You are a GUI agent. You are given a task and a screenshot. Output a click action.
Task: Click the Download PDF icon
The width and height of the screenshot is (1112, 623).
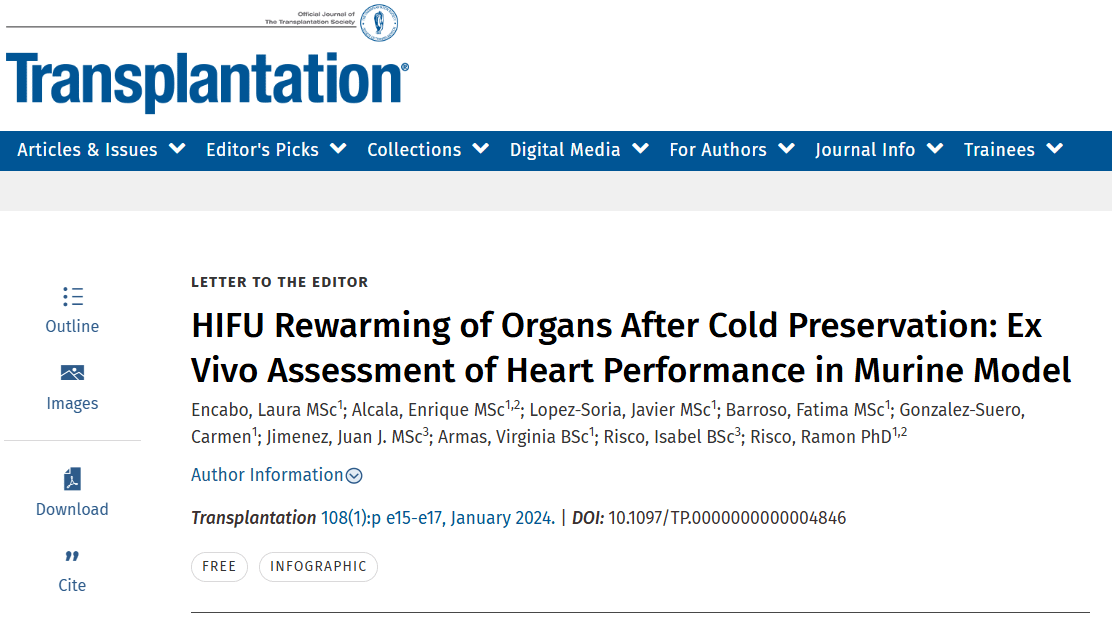(72, 479)
